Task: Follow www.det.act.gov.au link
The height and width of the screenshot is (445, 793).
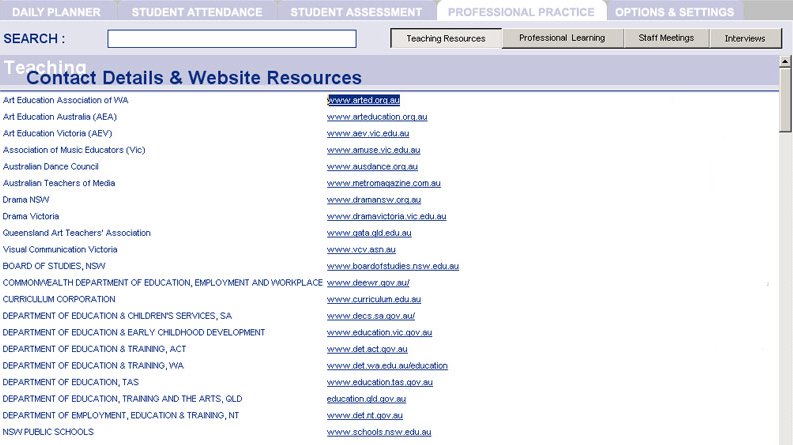Action: (x=367, y=349)
